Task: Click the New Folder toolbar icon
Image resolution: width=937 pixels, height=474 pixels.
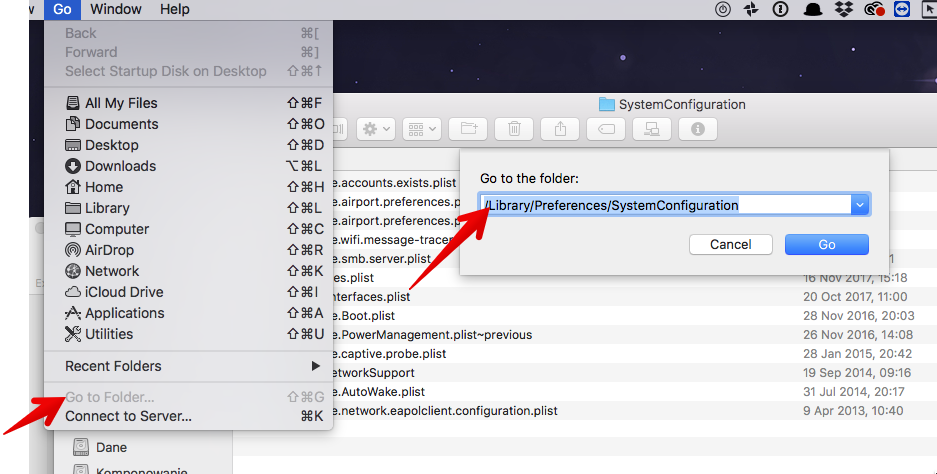Action: click(468, 129)
